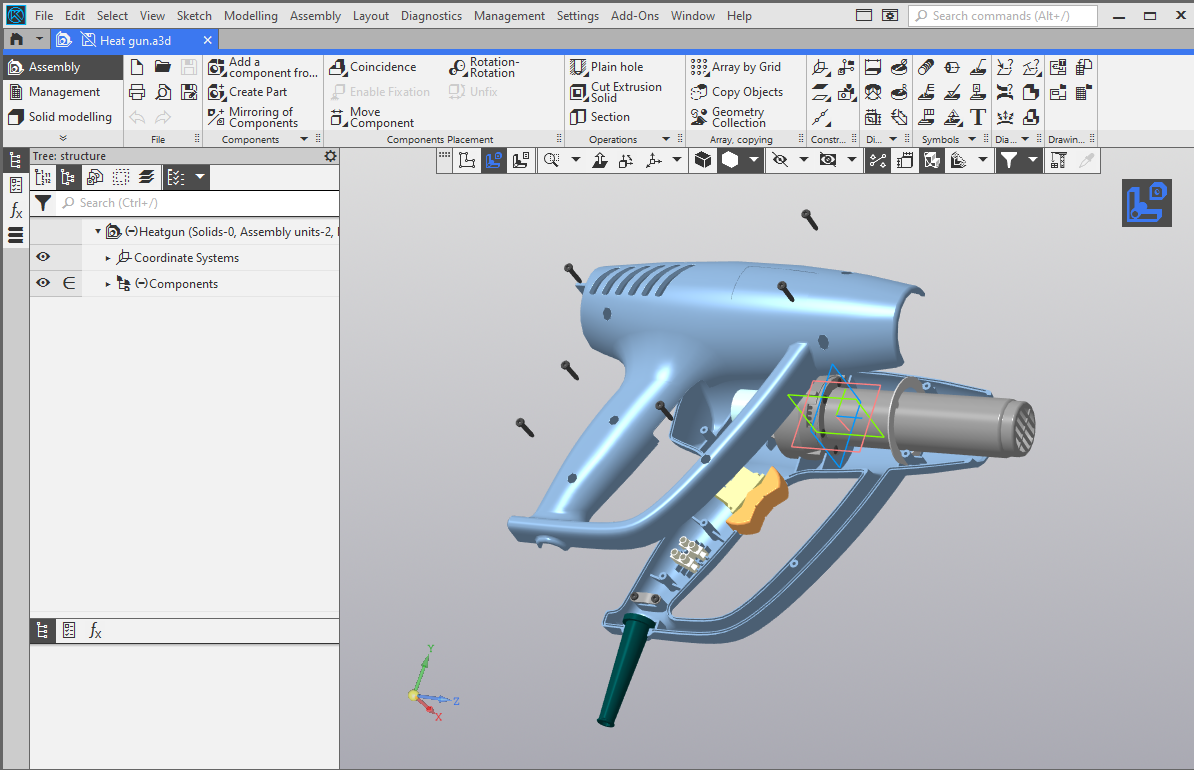The height and width of the screenshot is (770, 1194).
Task: Open the Sketch menu
Action: click(194, 16)
